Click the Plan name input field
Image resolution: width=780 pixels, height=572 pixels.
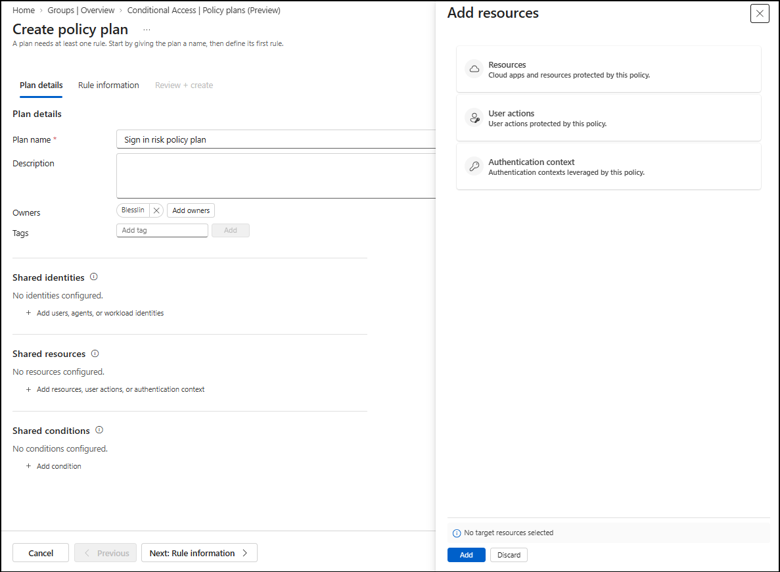coord(276,140)
